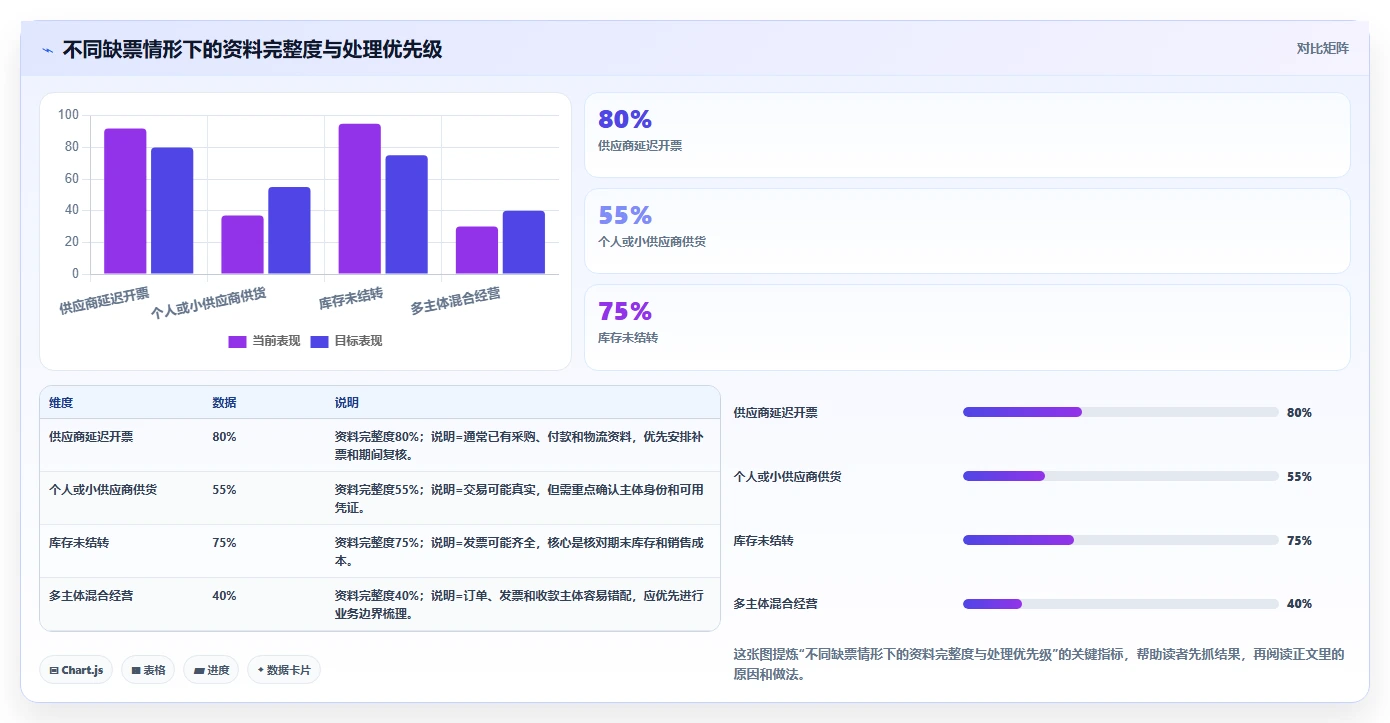Click the 当前表现 bar for 多主体混合经营
This screenshot has height=723, width=1390.
pyautogui.click(x=477, y=250)
